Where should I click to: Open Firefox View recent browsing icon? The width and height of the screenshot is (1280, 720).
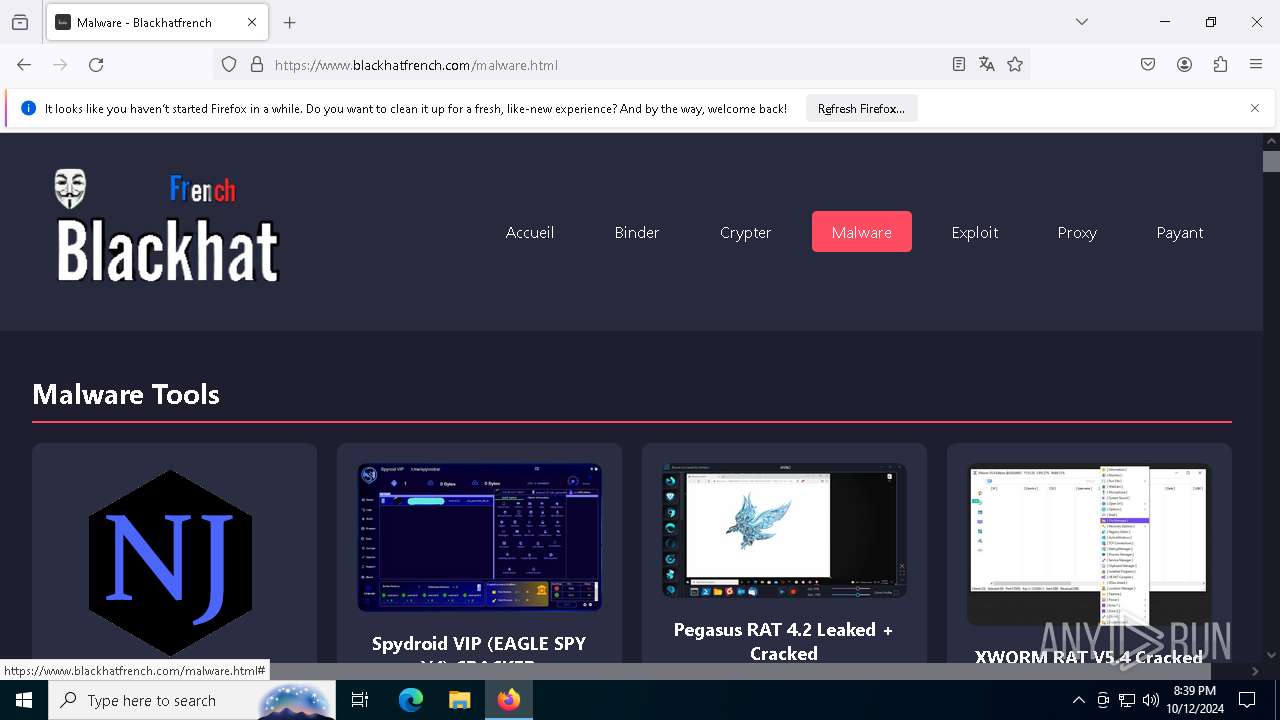(x=20, y=22)
